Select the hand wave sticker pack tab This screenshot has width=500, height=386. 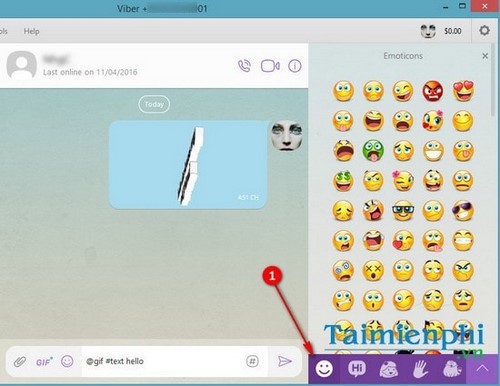(421, 369)
